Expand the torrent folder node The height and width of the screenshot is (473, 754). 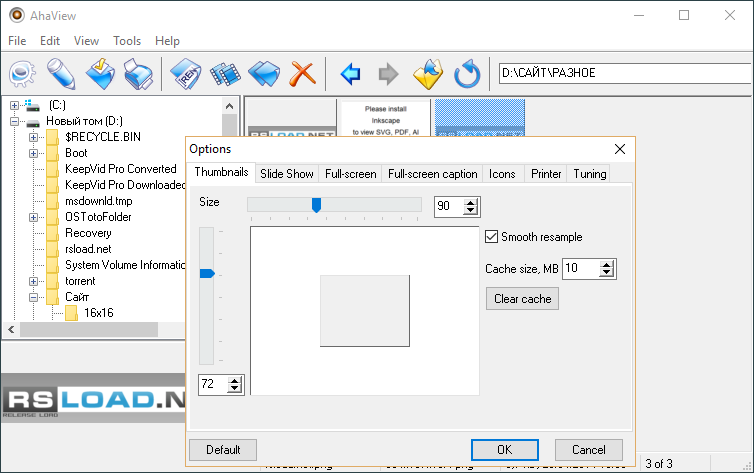(x=33, y=281)
